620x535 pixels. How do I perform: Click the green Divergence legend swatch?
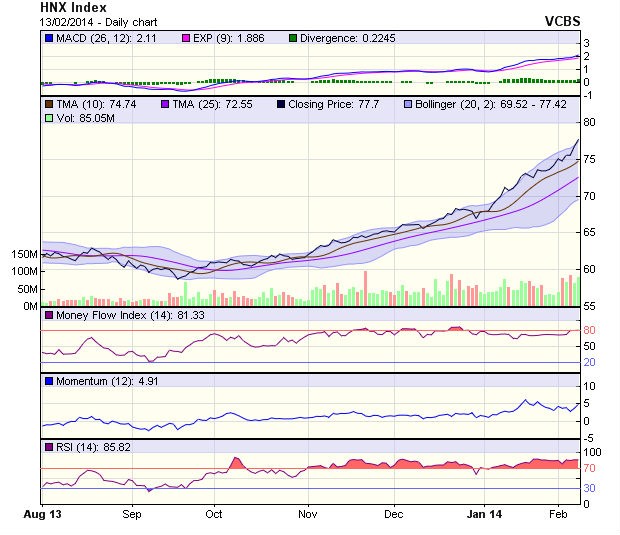coord(292,38)
